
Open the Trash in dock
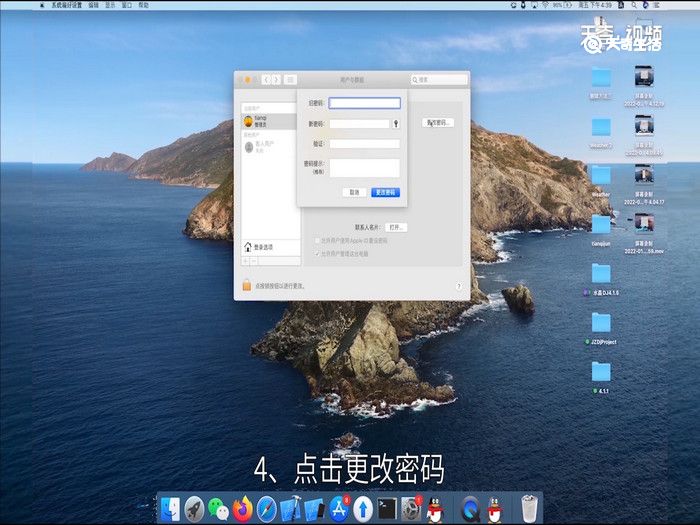tap(529, 509)
